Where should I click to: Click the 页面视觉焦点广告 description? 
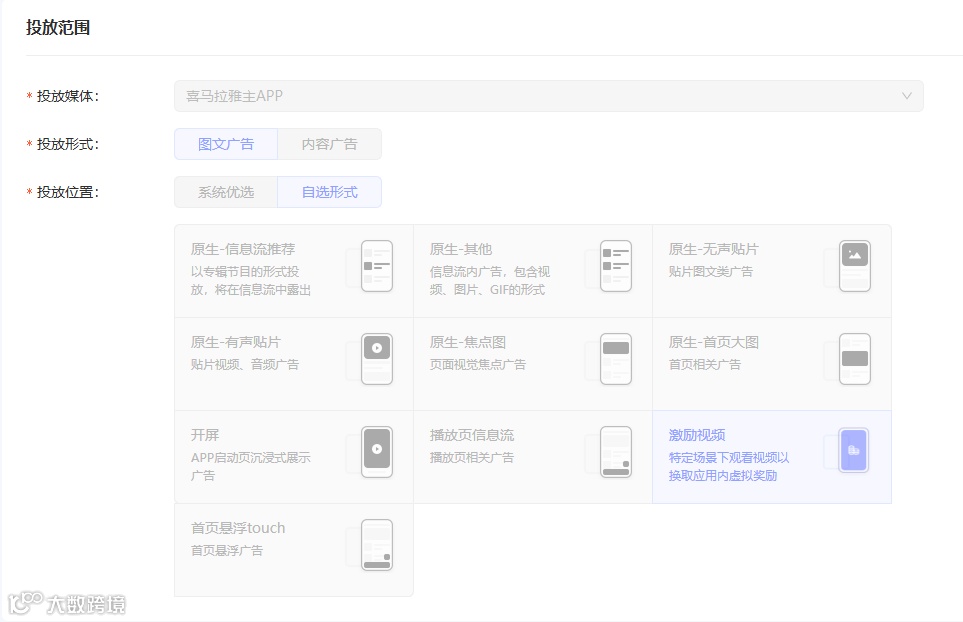[x=477, y=364]
